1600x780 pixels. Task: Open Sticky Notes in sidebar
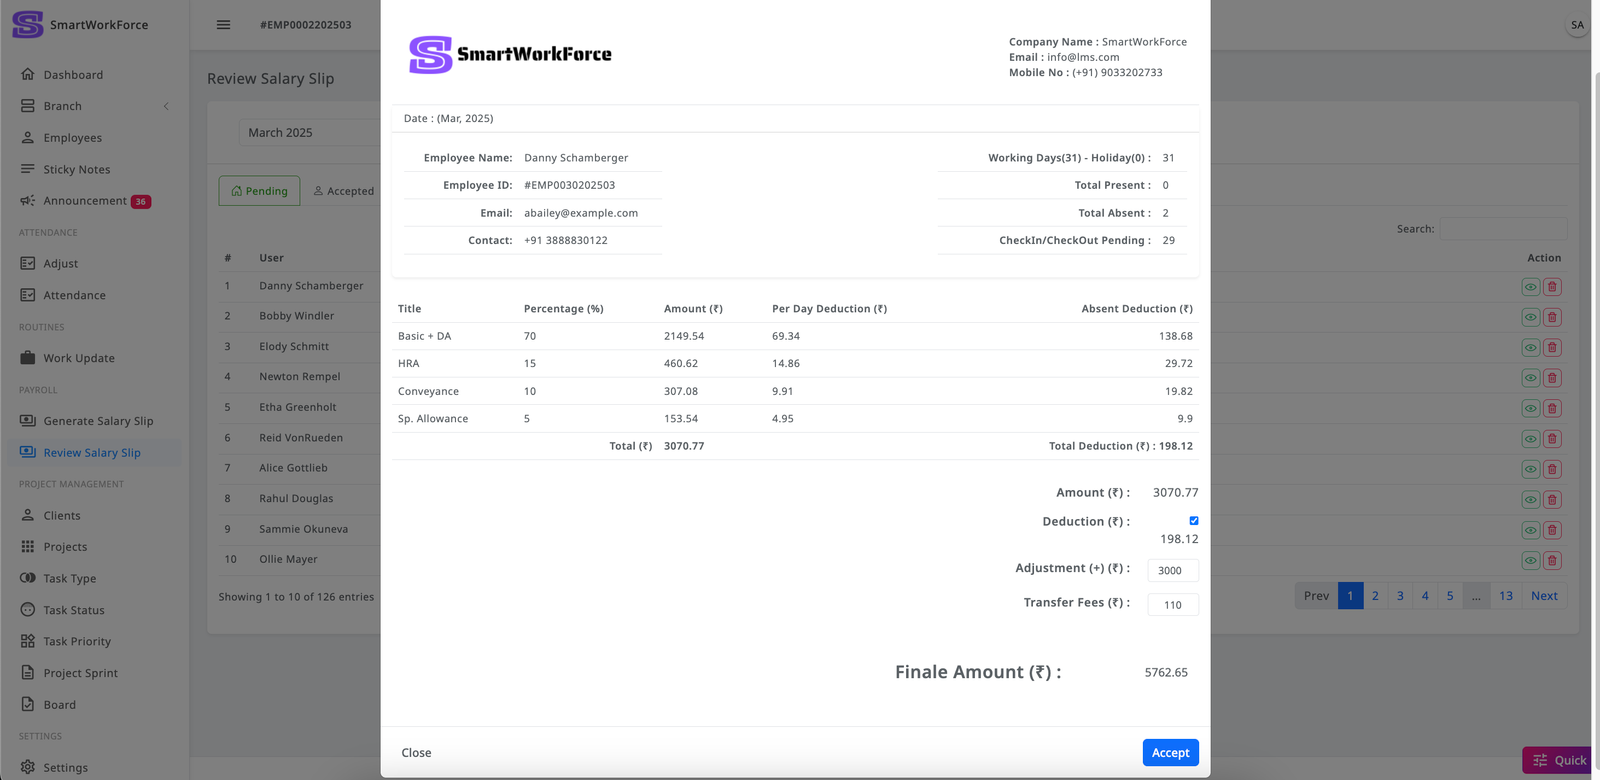tap(76, 170)
